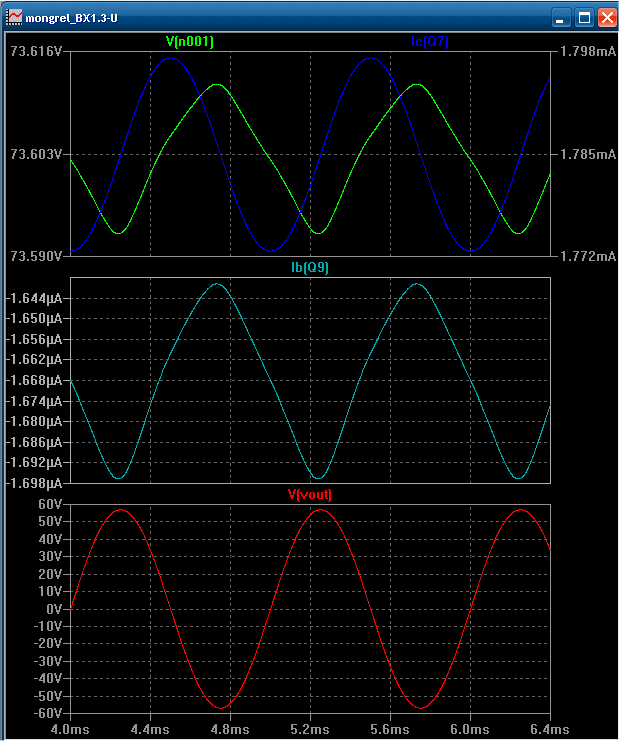
Task: Click the 4.8ms time axis label
Action: pyautogui.click(x=230, y=730)
